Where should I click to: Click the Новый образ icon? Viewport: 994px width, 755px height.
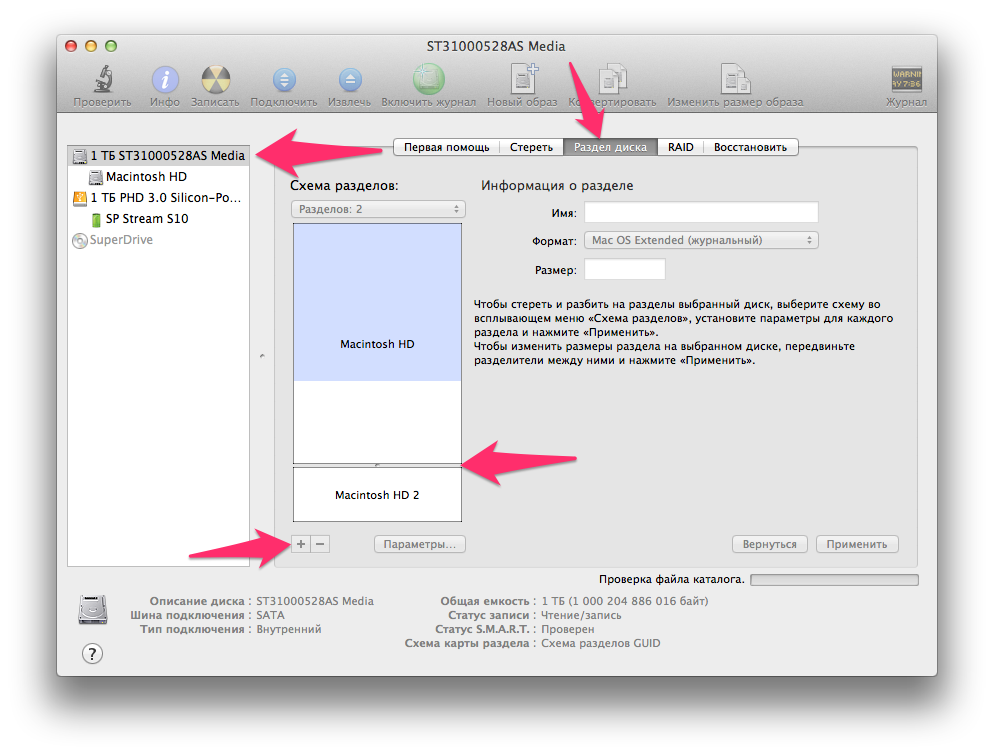(524, 79)
